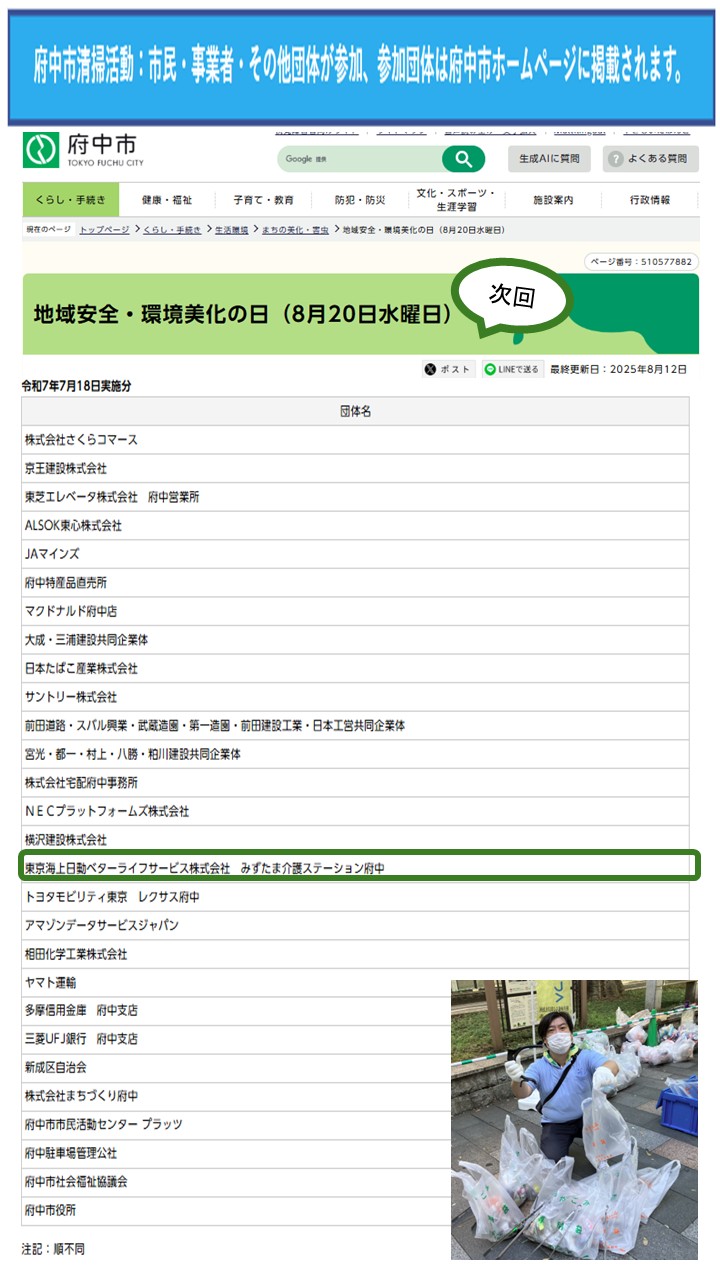The height and width of the screenshot is (1280, 720).
Task: Click the Fuchu City logo icon
Action: [42, 150]
